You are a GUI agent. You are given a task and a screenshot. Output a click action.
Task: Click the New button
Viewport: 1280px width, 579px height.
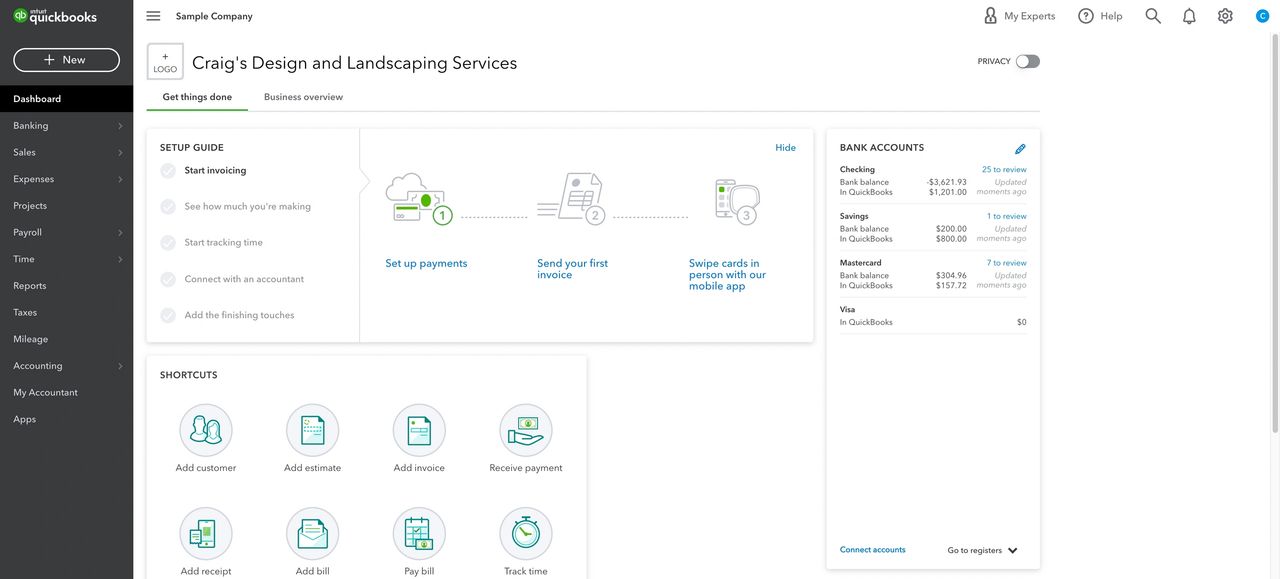66,60
